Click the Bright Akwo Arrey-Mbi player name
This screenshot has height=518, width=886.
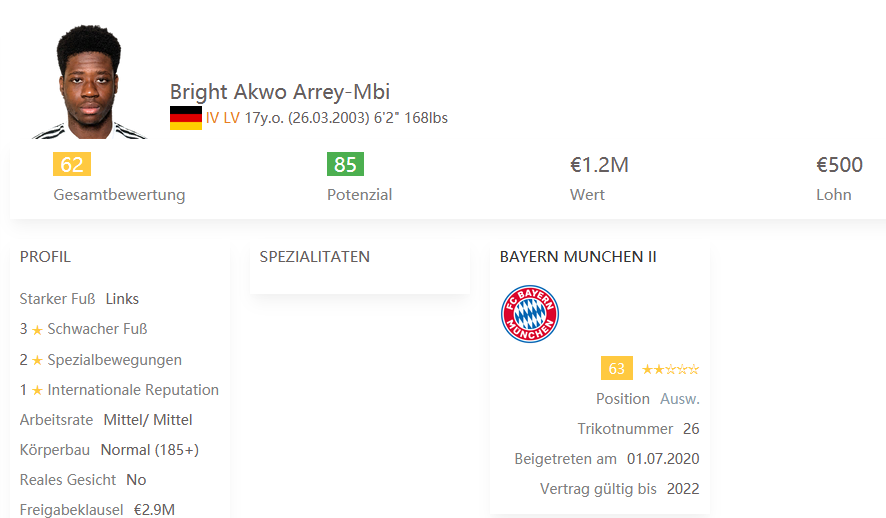280,92
